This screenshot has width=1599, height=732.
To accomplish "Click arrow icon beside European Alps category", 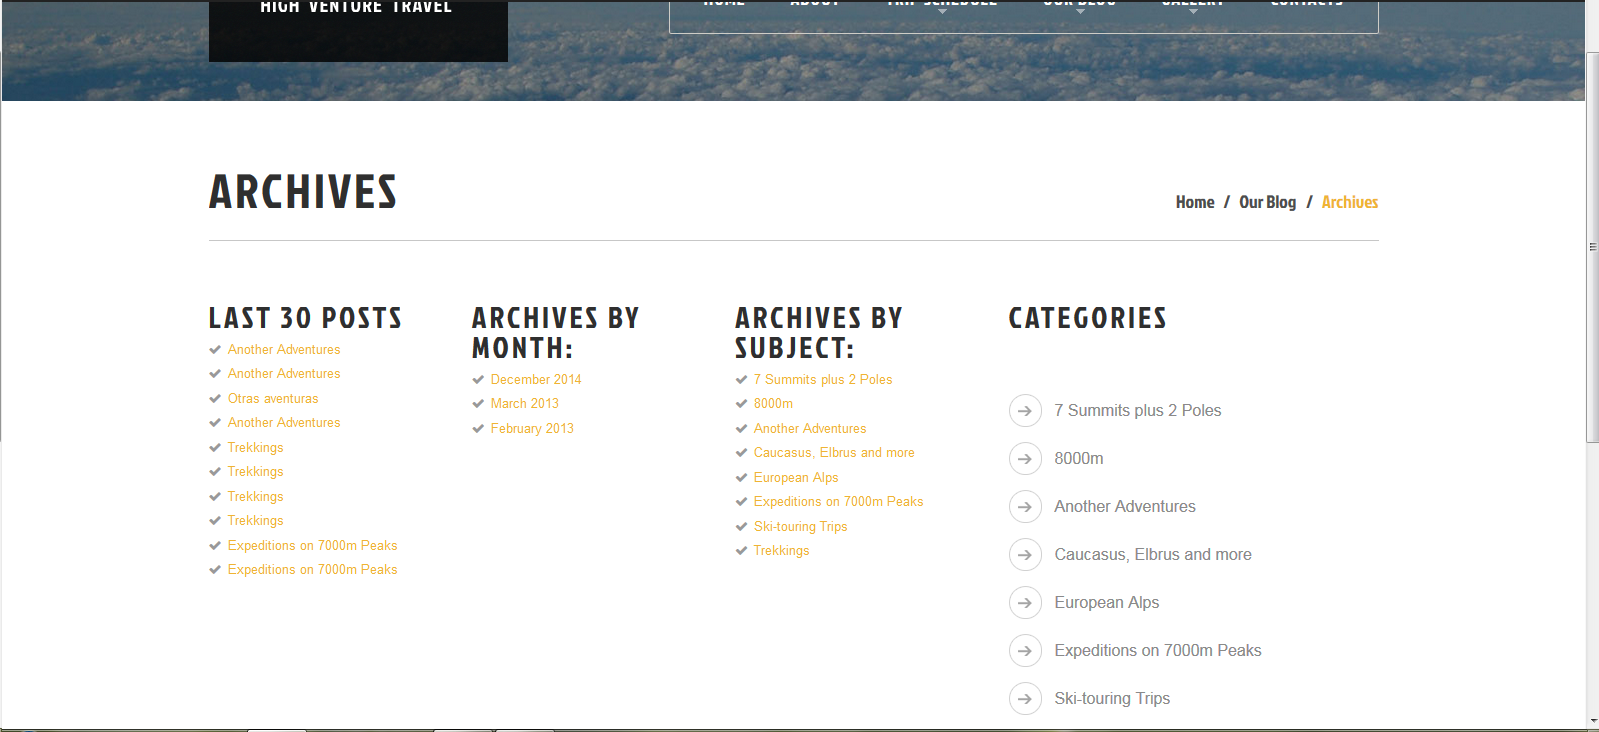I will coord(1025,603).
